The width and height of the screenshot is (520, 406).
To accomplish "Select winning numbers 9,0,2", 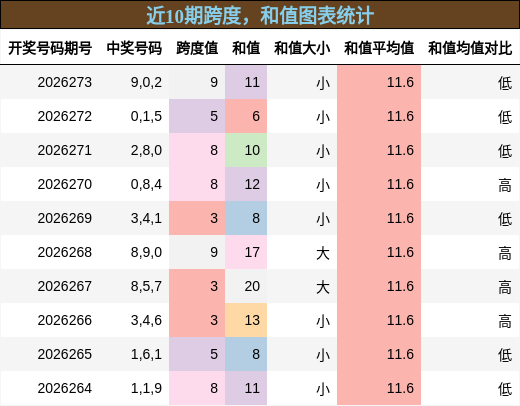I will pyautogui.click(x=146, y=82).
